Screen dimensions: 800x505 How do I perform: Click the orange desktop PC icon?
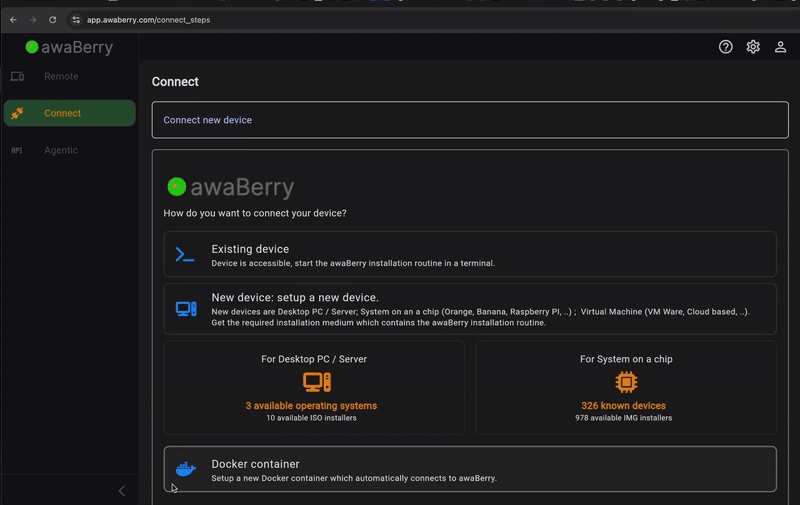tap(317, 382)
